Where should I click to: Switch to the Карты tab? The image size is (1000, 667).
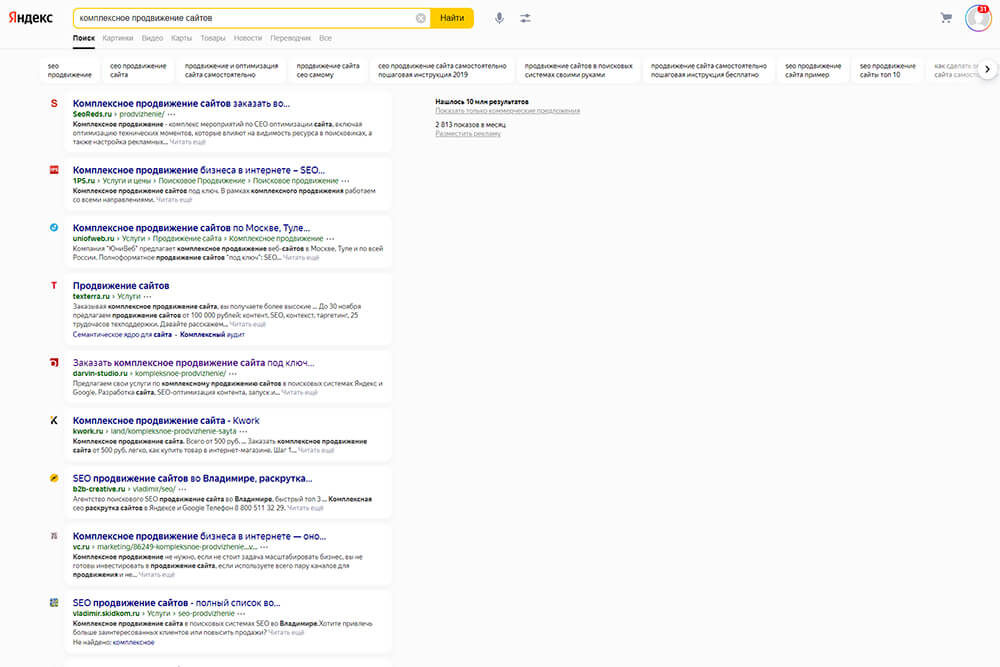182,38
